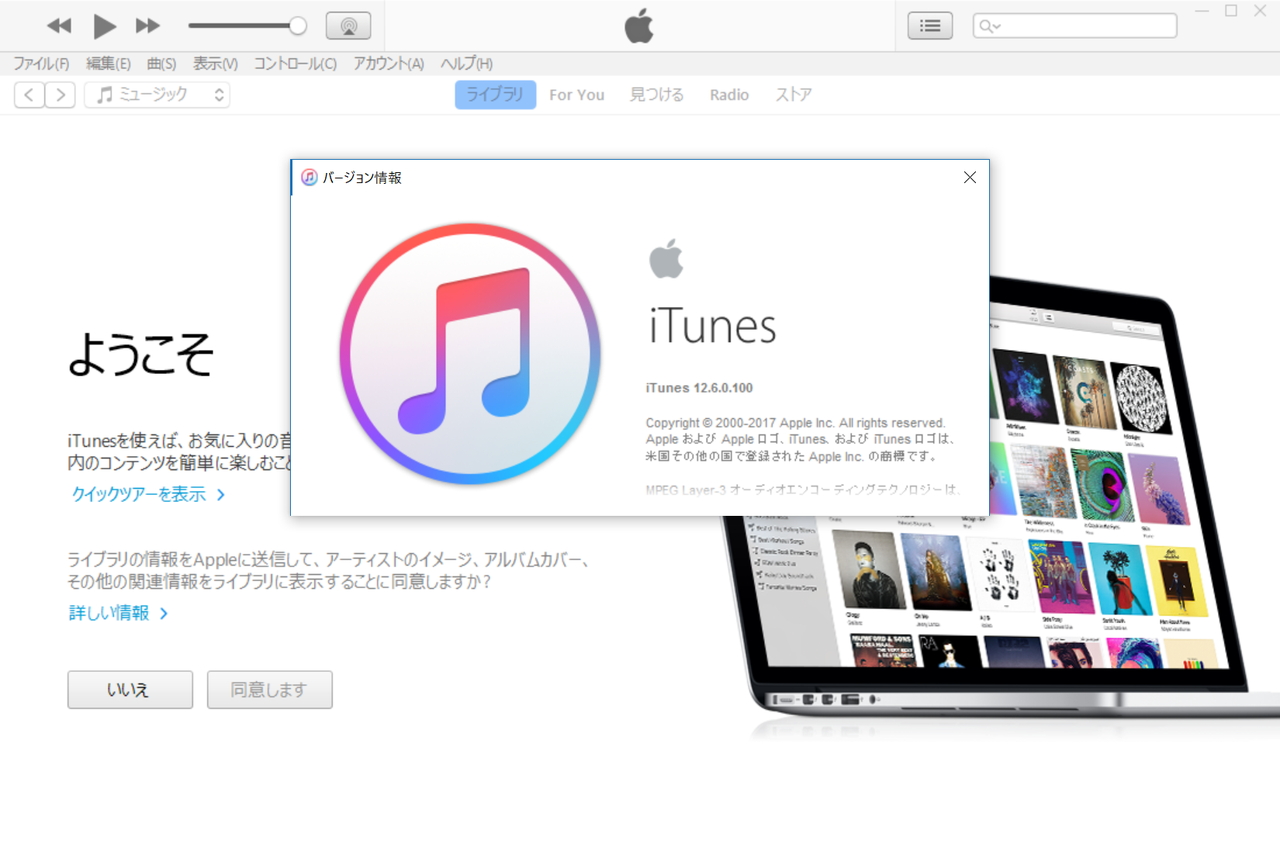
Task: Switch to the For You tab
Action: [x=576, y=94]
